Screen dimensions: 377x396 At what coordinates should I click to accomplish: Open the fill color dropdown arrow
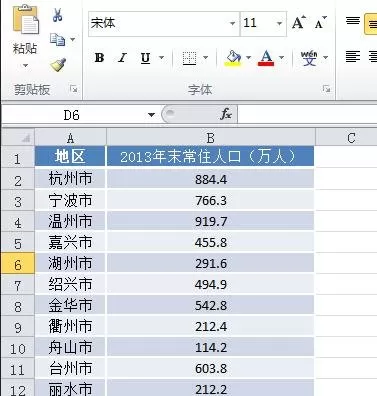(248, 58)
